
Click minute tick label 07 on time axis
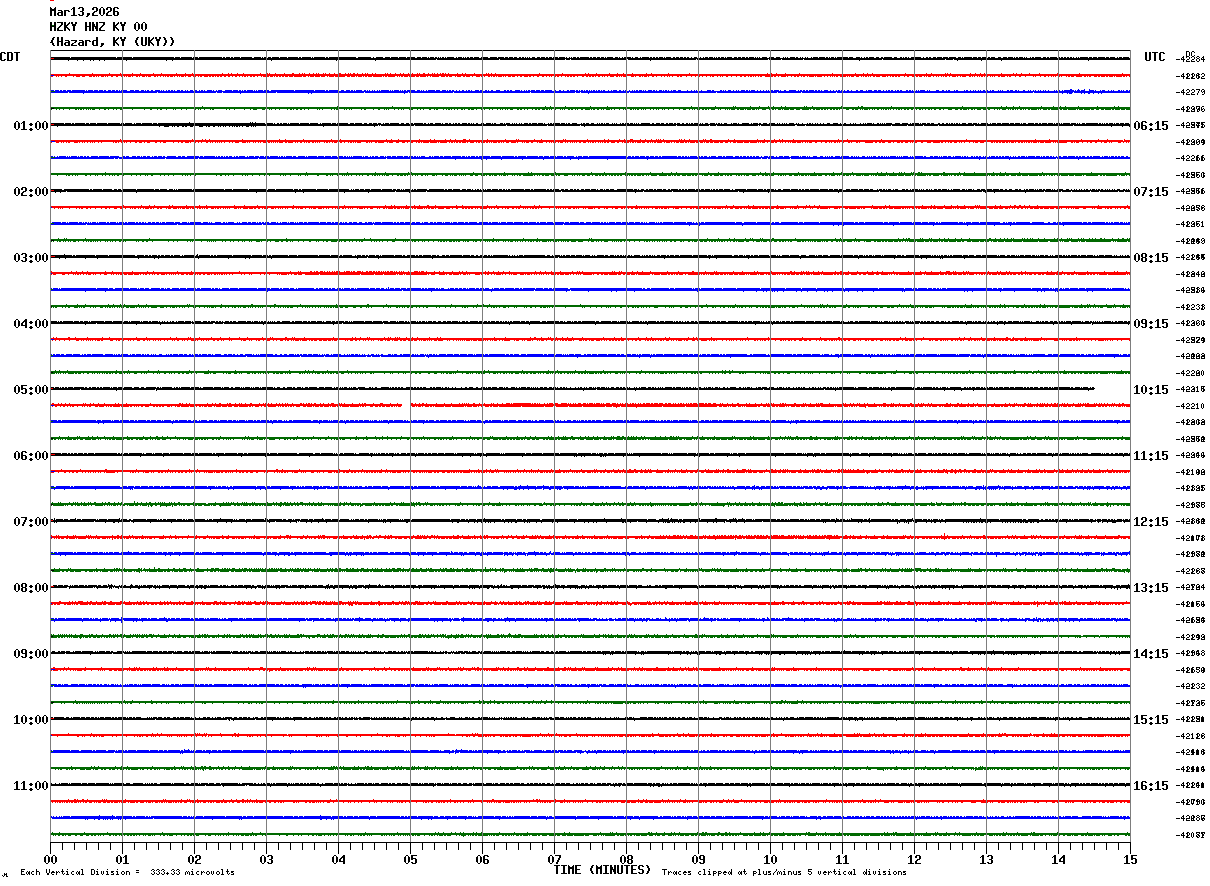click(554, 860)
